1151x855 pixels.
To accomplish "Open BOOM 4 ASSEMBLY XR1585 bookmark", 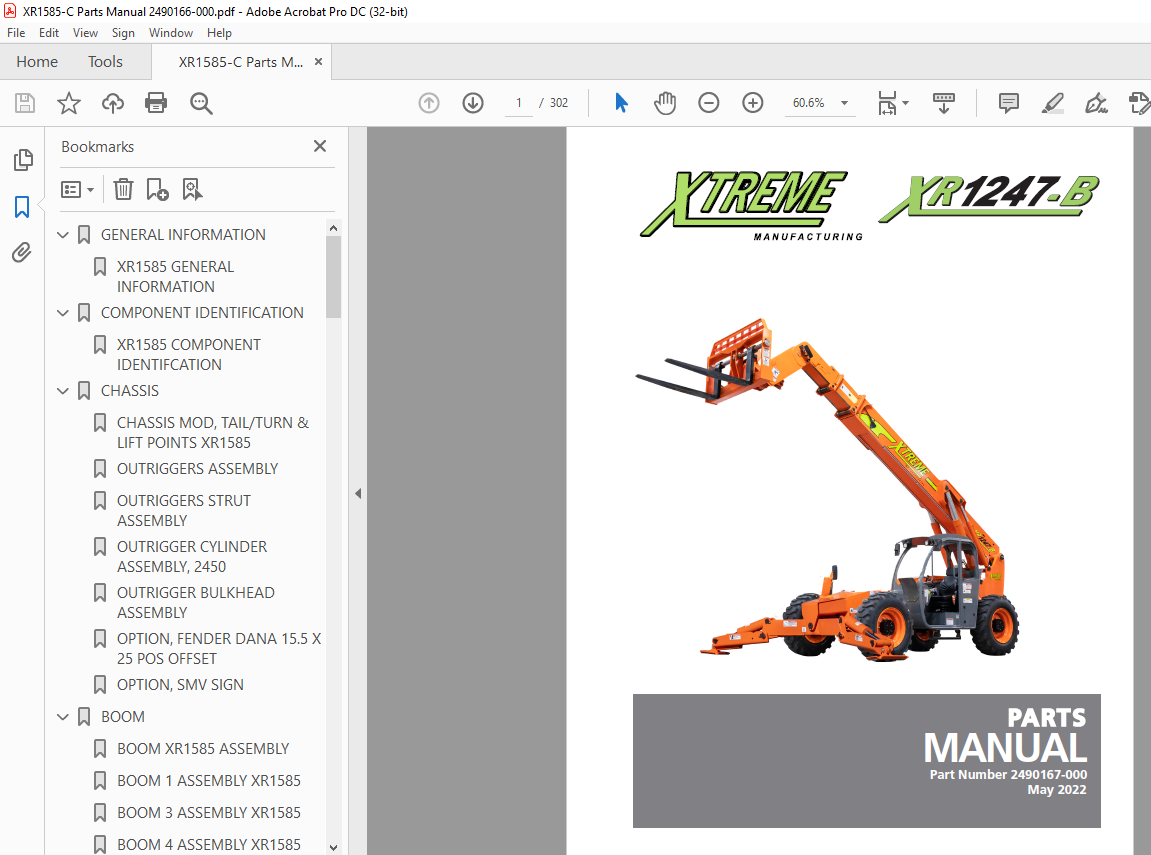I will (x=208, y=845).
